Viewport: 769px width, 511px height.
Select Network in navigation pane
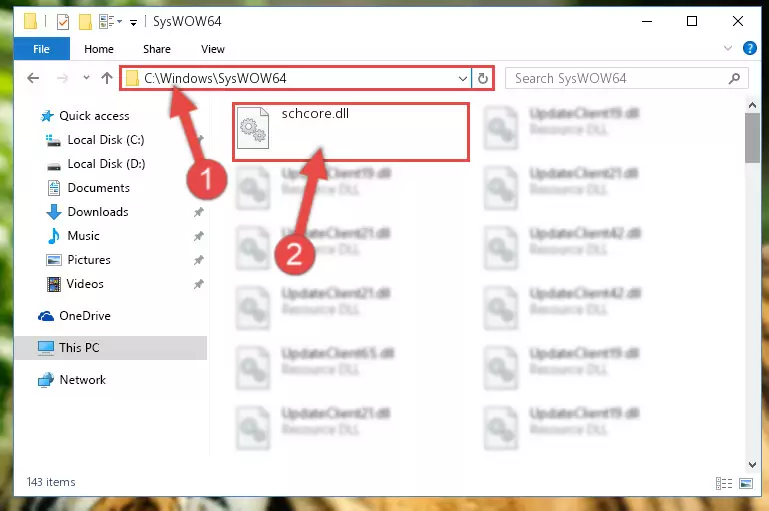pos(82,380)
